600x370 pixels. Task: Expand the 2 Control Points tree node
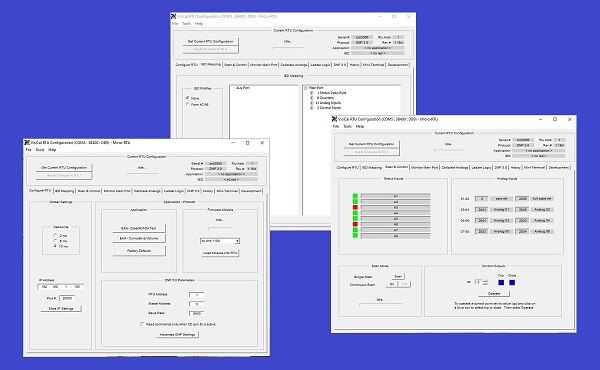coord(311,108)
